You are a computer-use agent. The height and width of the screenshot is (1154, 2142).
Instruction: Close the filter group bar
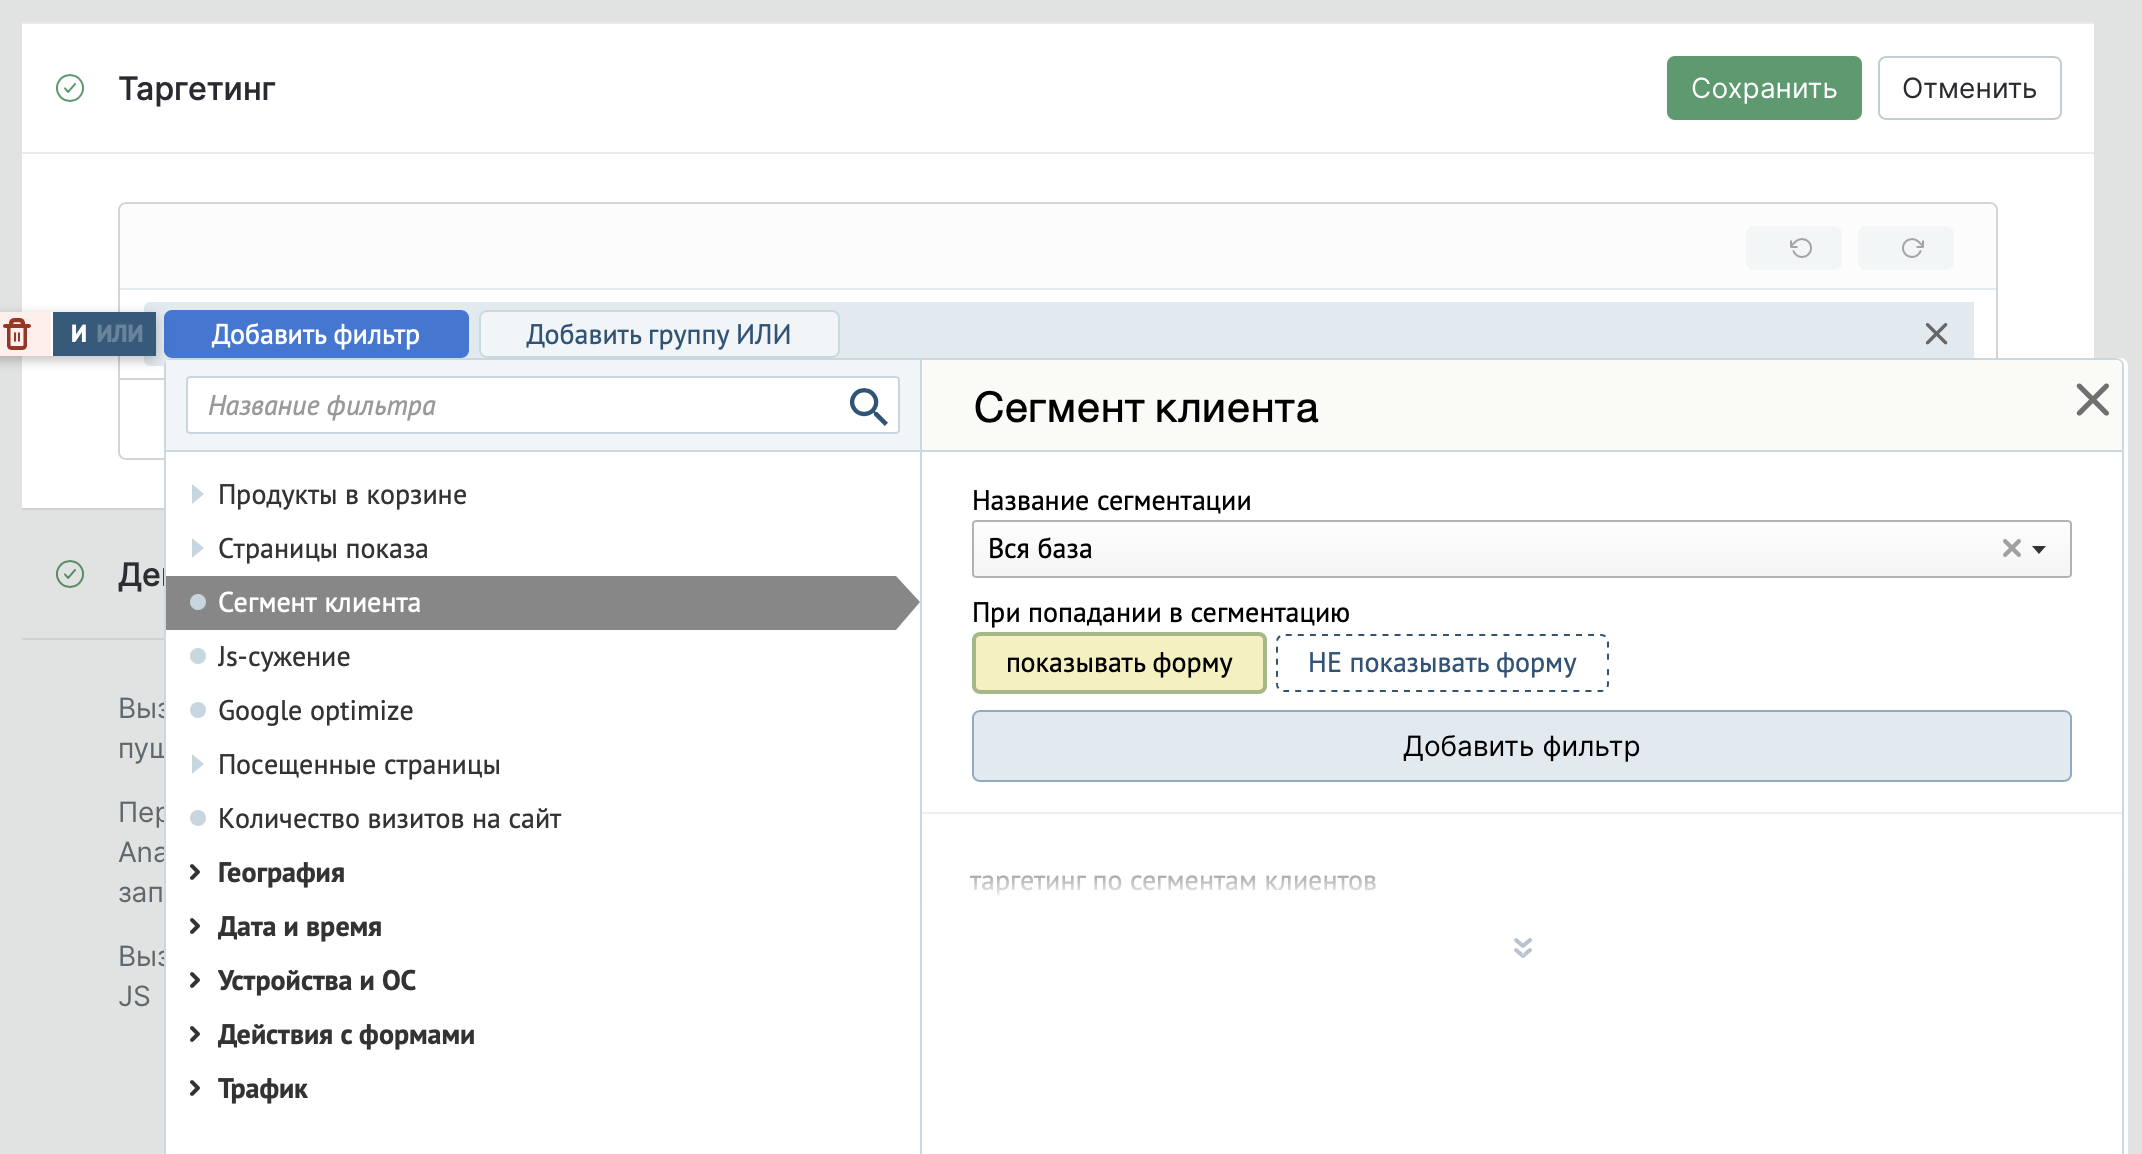[x=1936, y=334]
